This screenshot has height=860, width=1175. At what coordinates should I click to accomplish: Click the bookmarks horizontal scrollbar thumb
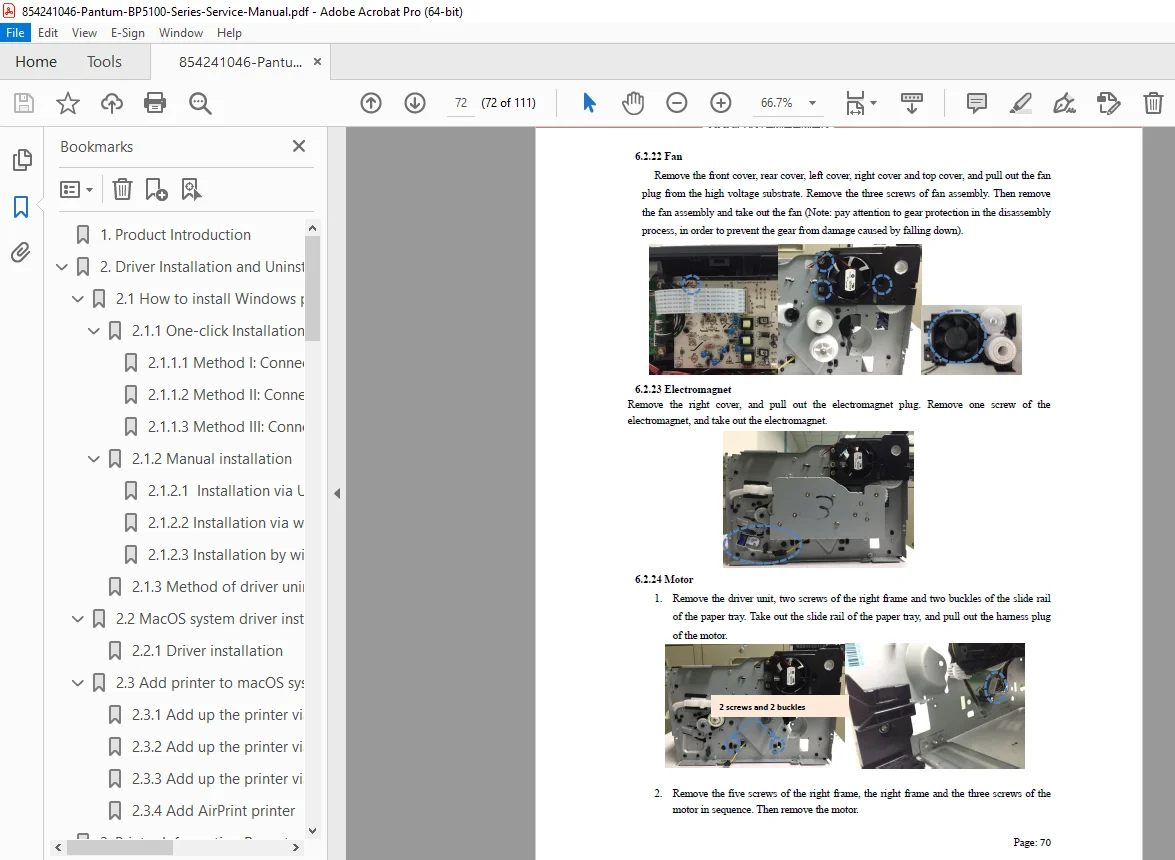click(120, 847)
